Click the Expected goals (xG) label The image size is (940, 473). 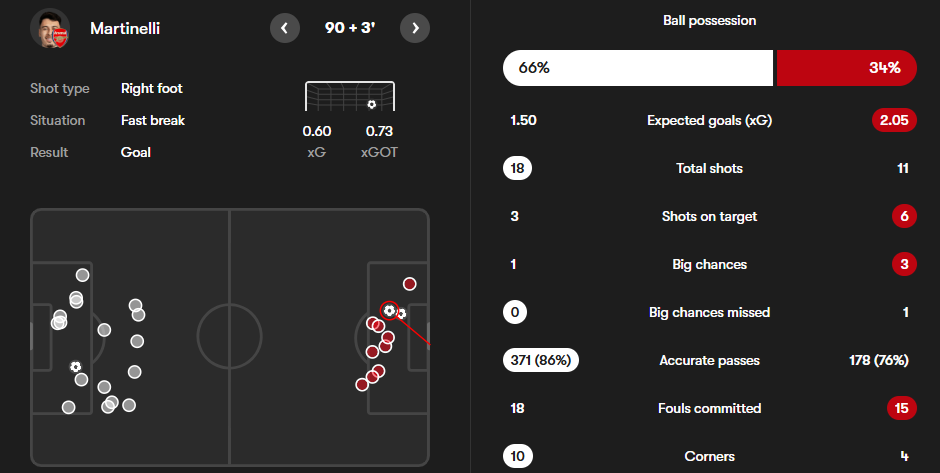pyautogui.click(x=709, y=120)
